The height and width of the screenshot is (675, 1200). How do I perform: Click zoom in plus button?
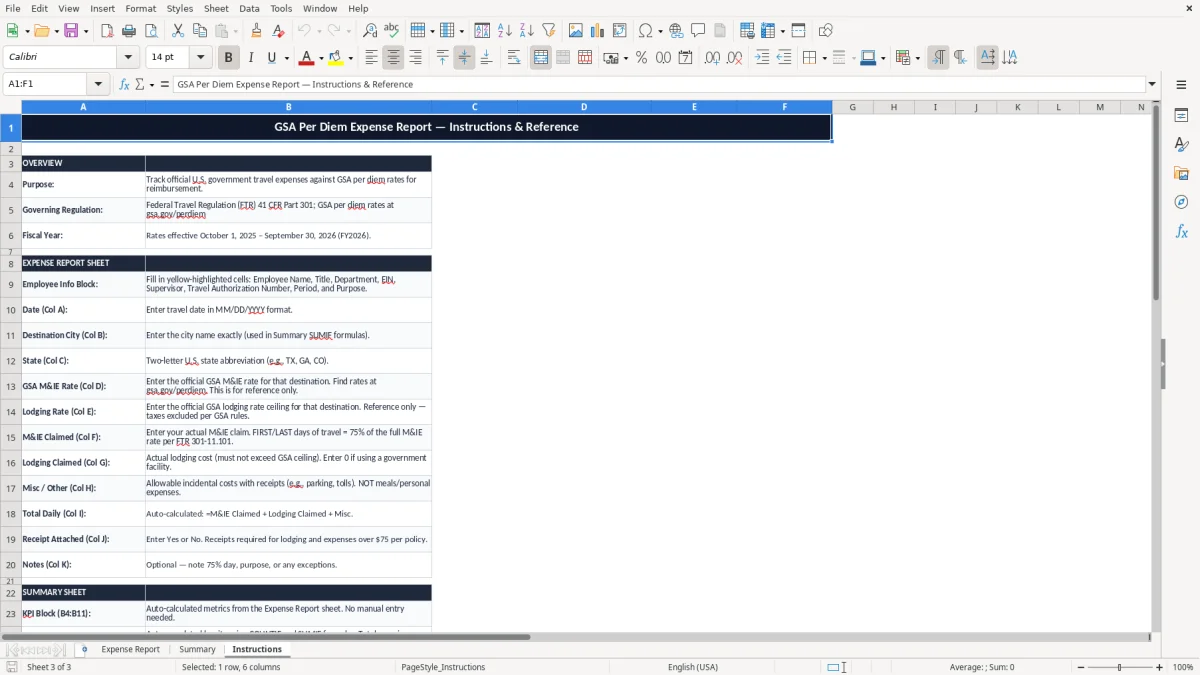point(1159,667)
